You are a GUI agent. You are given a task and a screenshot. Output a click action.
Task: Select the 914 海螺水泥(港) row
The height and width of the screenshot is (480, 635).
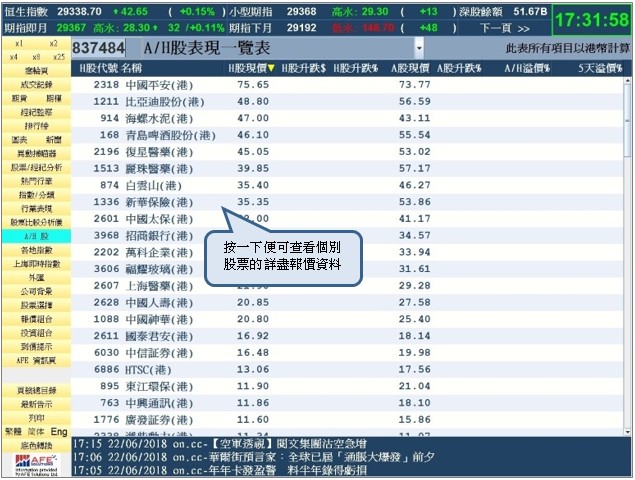(x=347, y=118)
